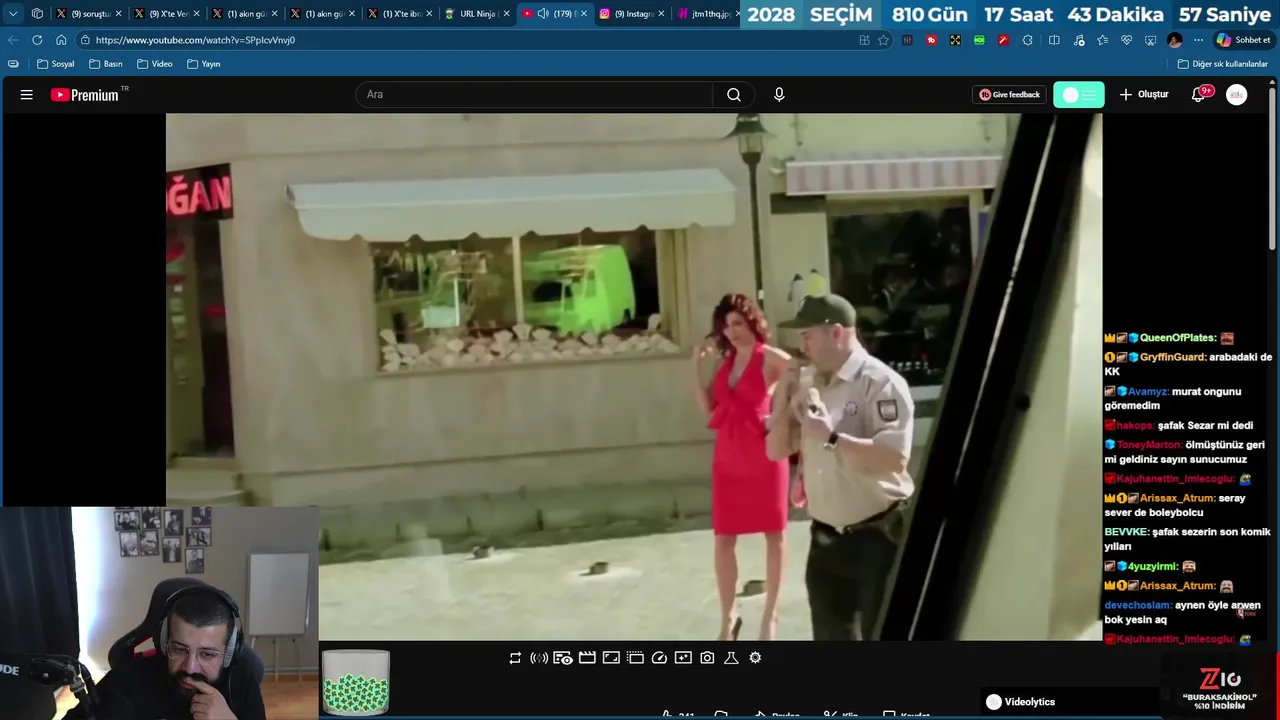
Task: Open the red TubeBuddy extension icon
Action: coord(931,40)
